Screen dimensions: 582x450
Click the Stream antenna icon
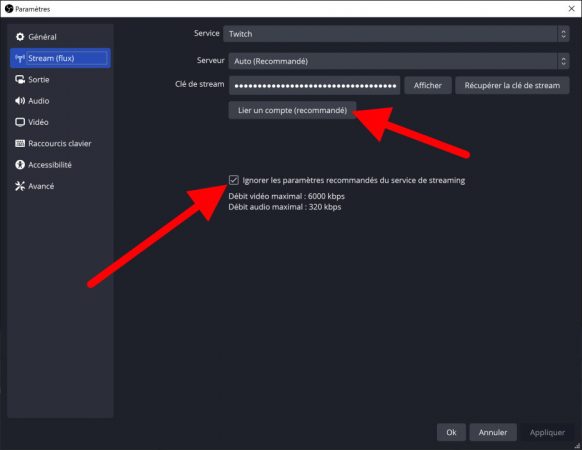[20, 58]
